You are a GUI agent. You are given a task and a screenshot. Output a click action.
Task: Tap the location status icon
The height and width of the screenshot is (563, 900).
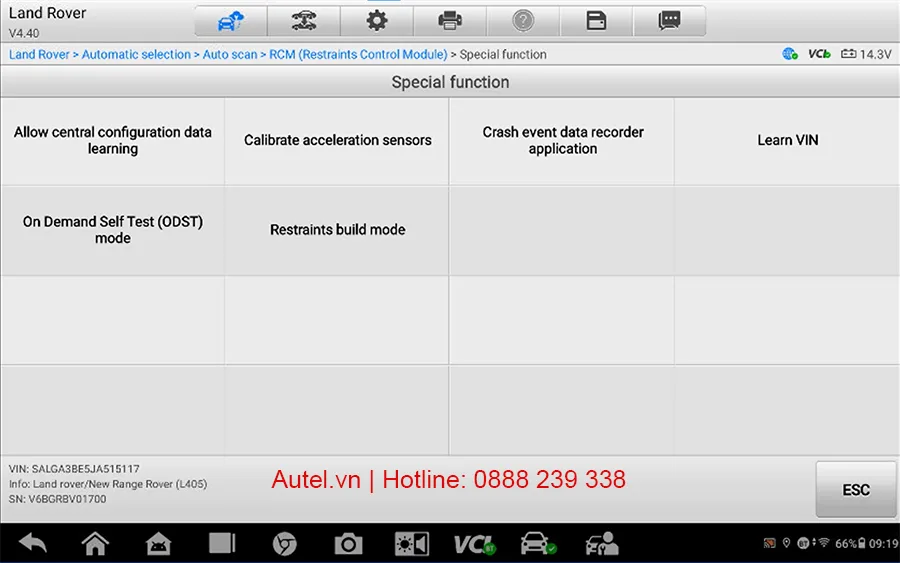(786, 543)
